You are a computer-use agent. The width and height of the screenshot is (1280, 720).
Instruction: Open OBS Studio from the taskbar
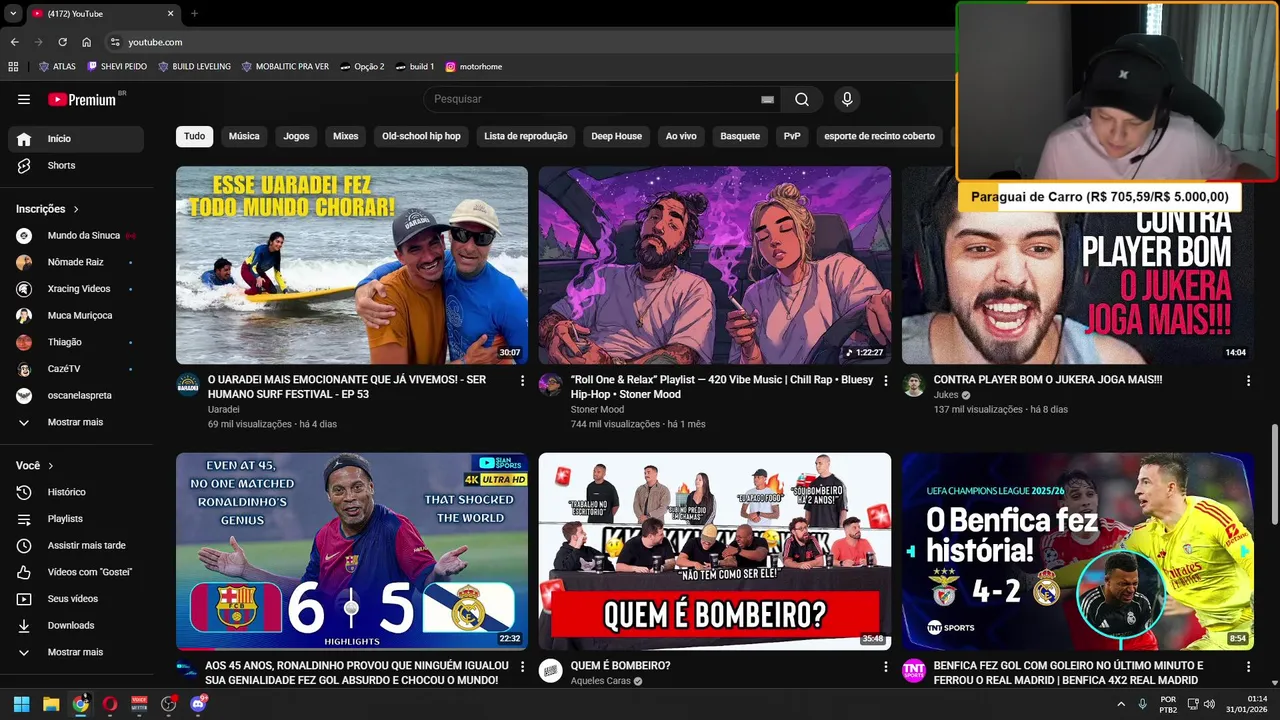tap(168, 704)
